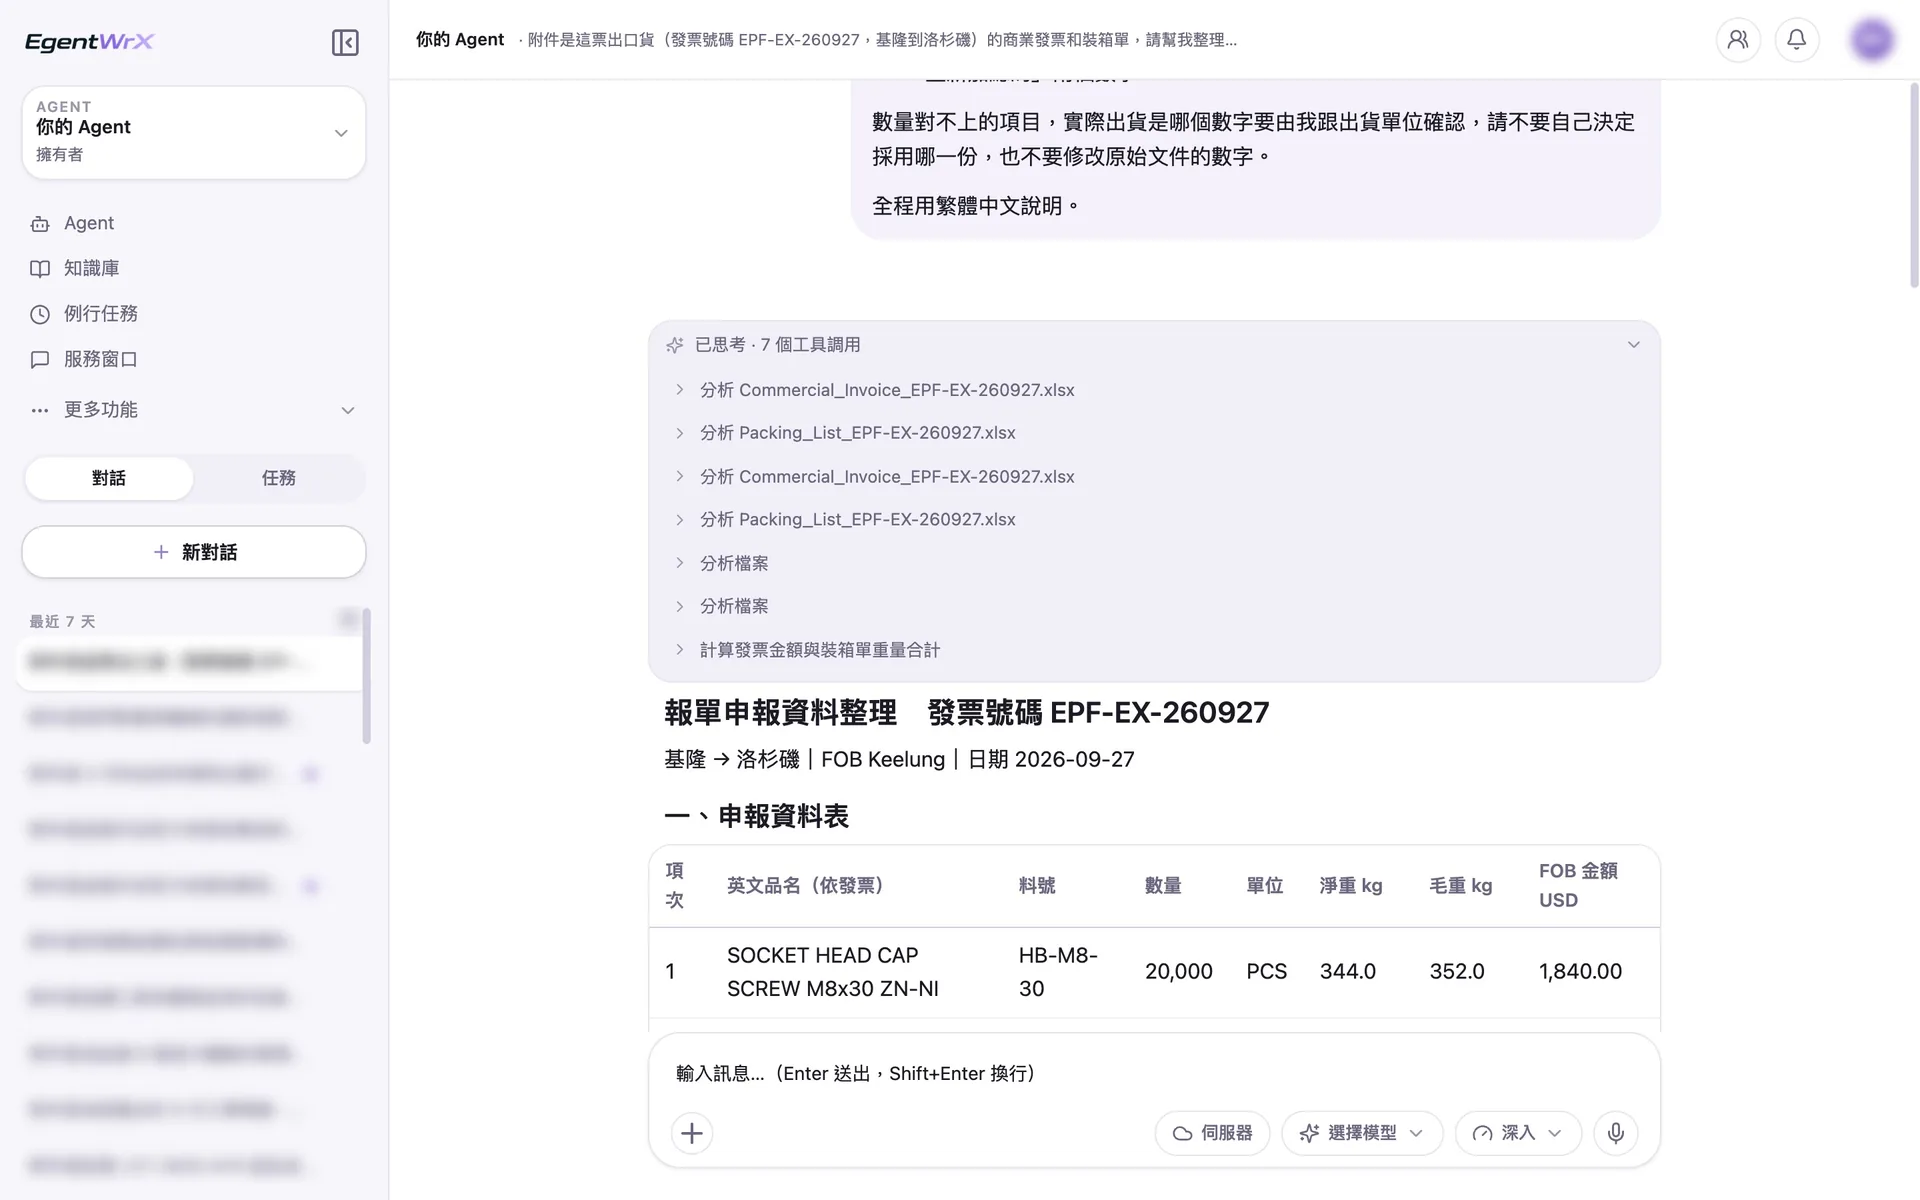
Task: Open 深入 depth dropdown
Action: tap(1518, 1133)
